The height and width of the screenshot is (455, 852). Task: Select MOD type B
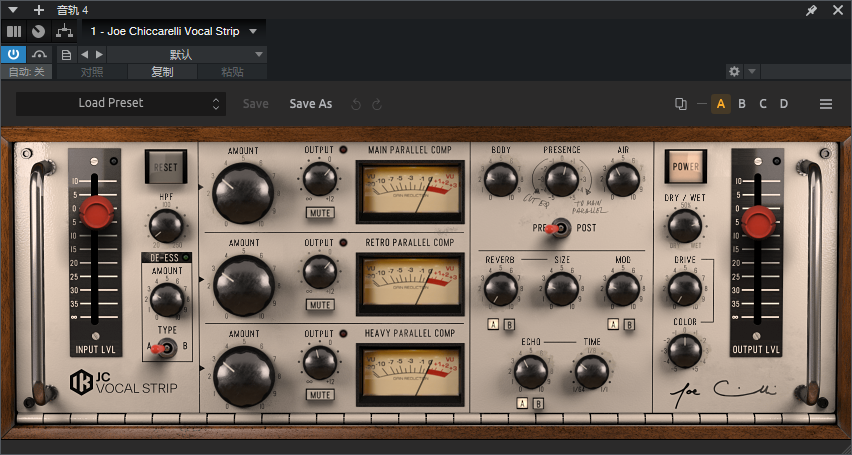pos(629,325)
